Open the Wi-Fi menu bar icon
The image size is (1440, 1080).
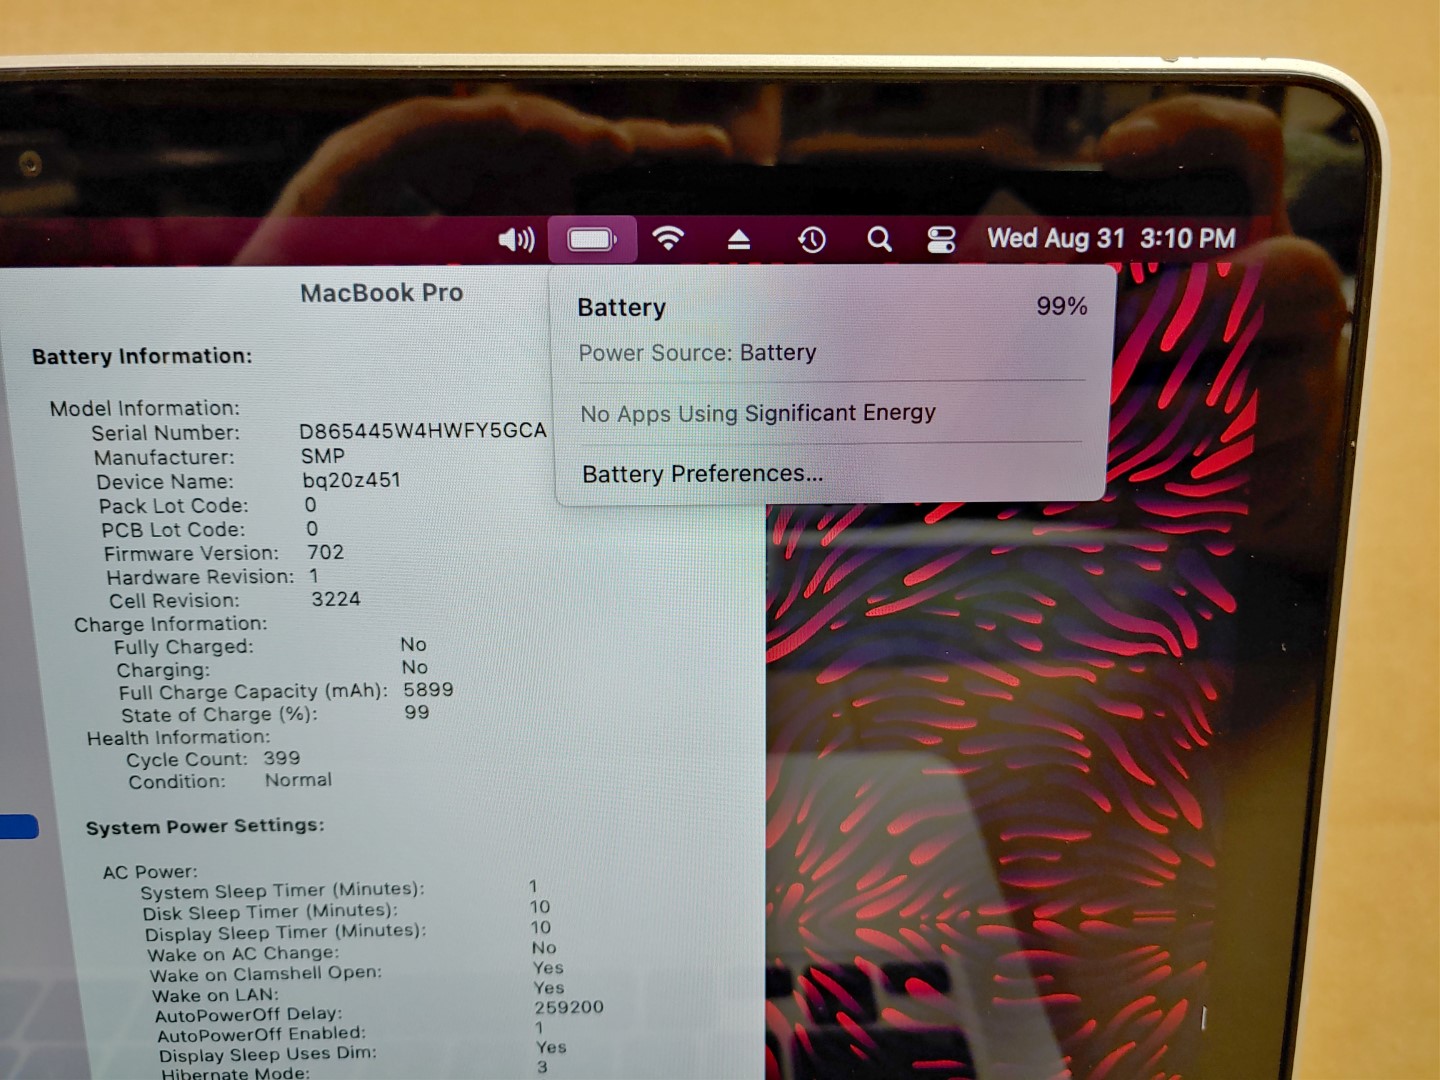(668, 238)
